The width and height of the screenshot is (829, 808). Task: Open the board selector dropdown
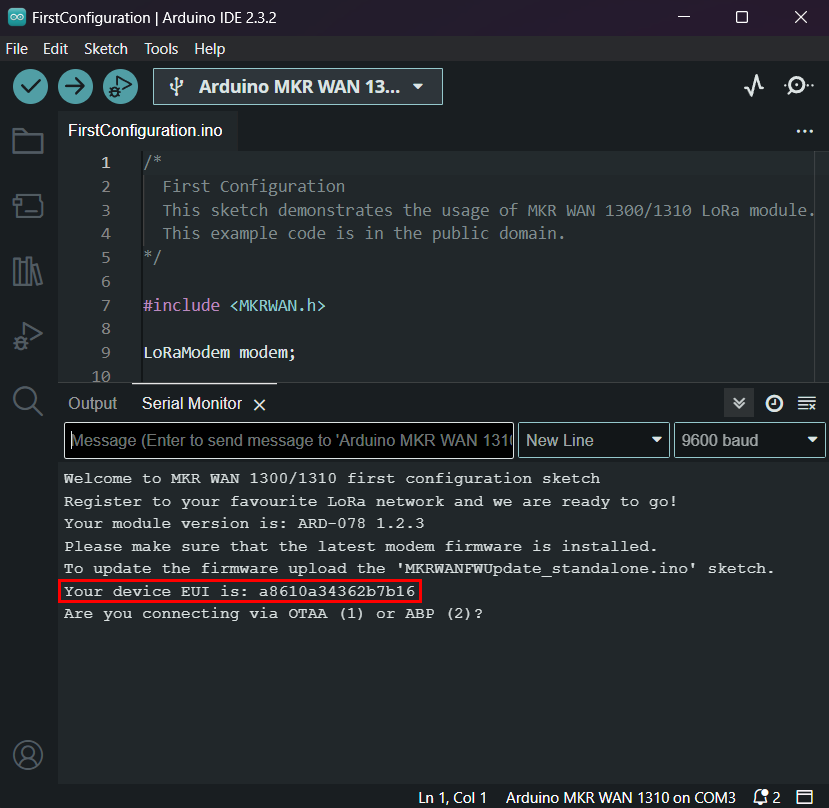click(x=297, y=86)
